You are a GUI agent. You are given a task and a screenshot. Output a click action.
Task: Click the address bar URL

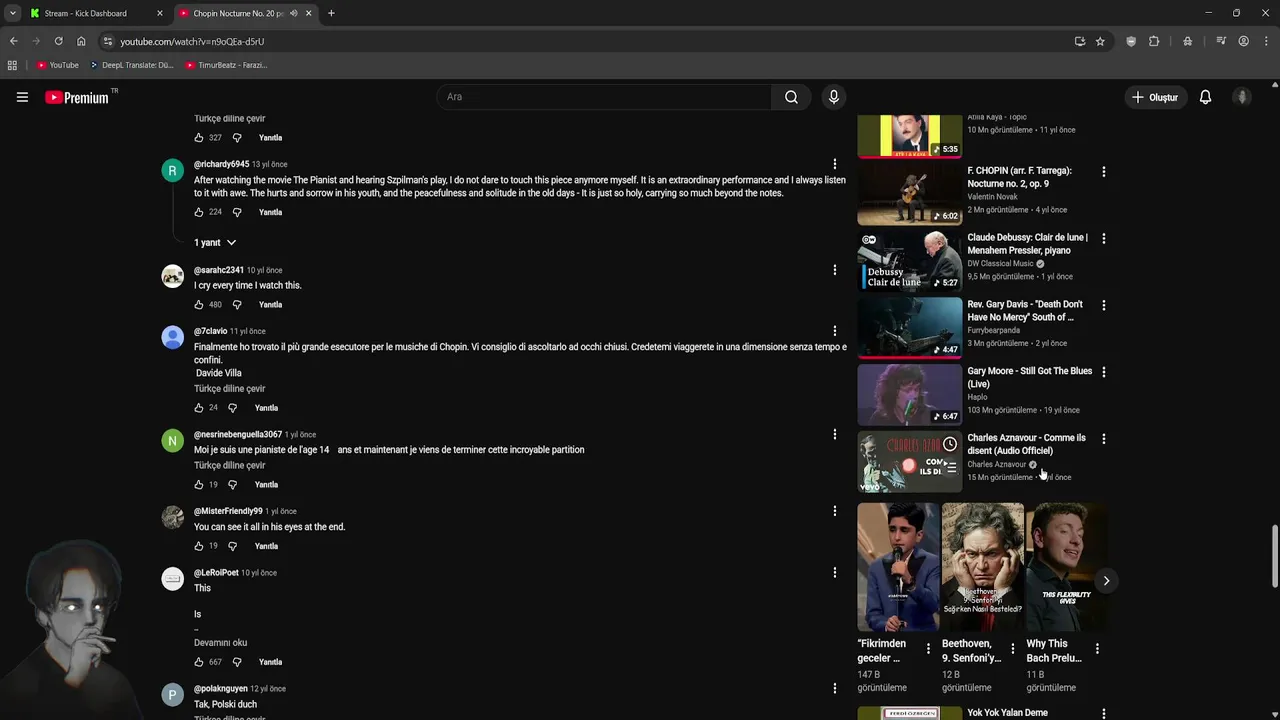pos(192,42)
